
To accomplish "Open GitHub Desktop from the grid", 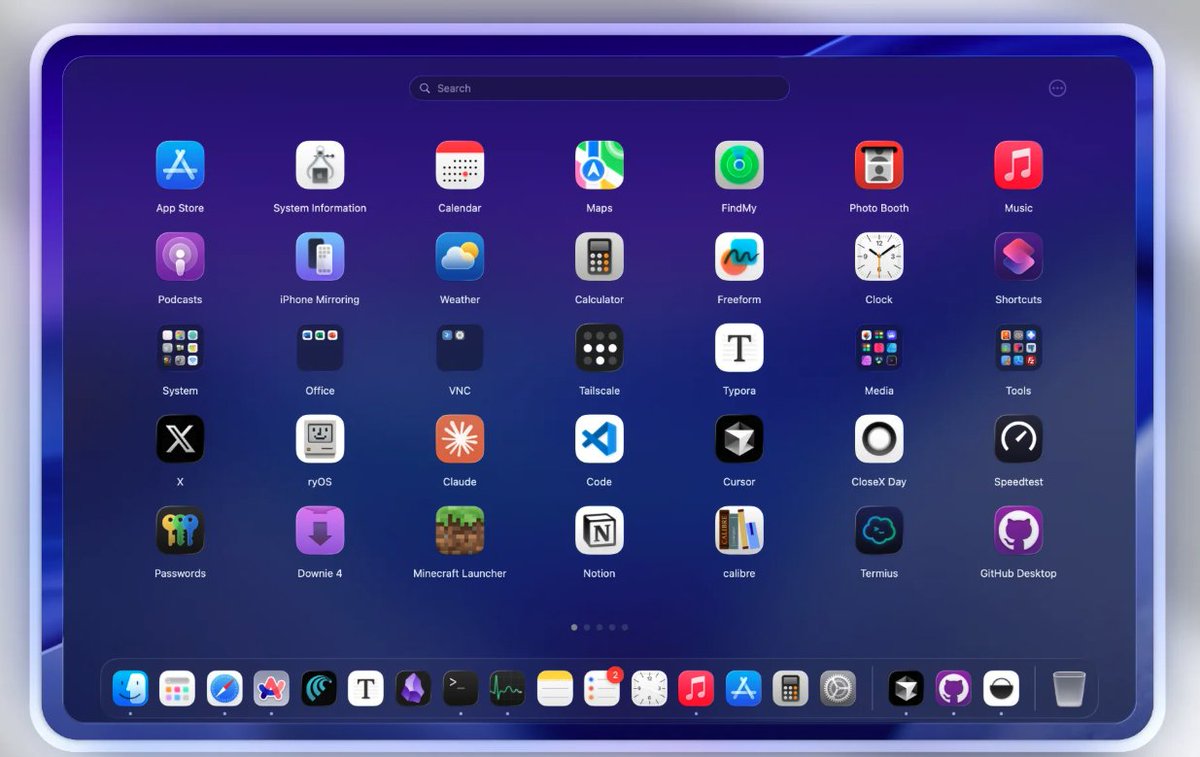I will point(1018,531).
